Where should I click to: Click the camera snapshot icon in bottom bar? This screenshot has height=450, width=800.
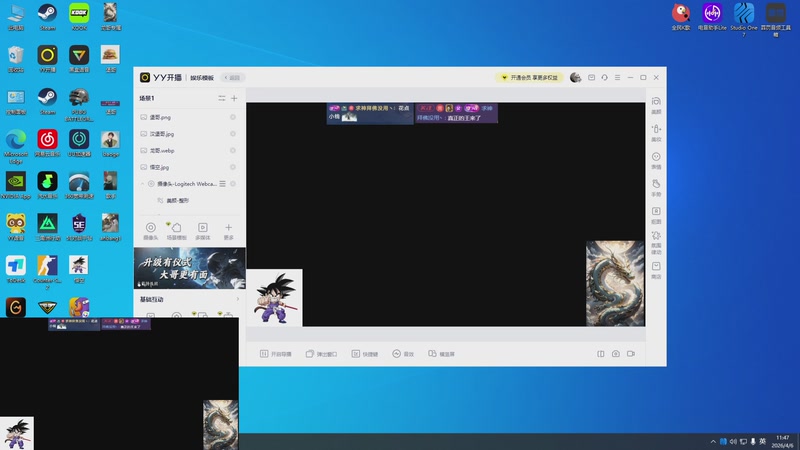pyautogui.click(x=616, y=354)
